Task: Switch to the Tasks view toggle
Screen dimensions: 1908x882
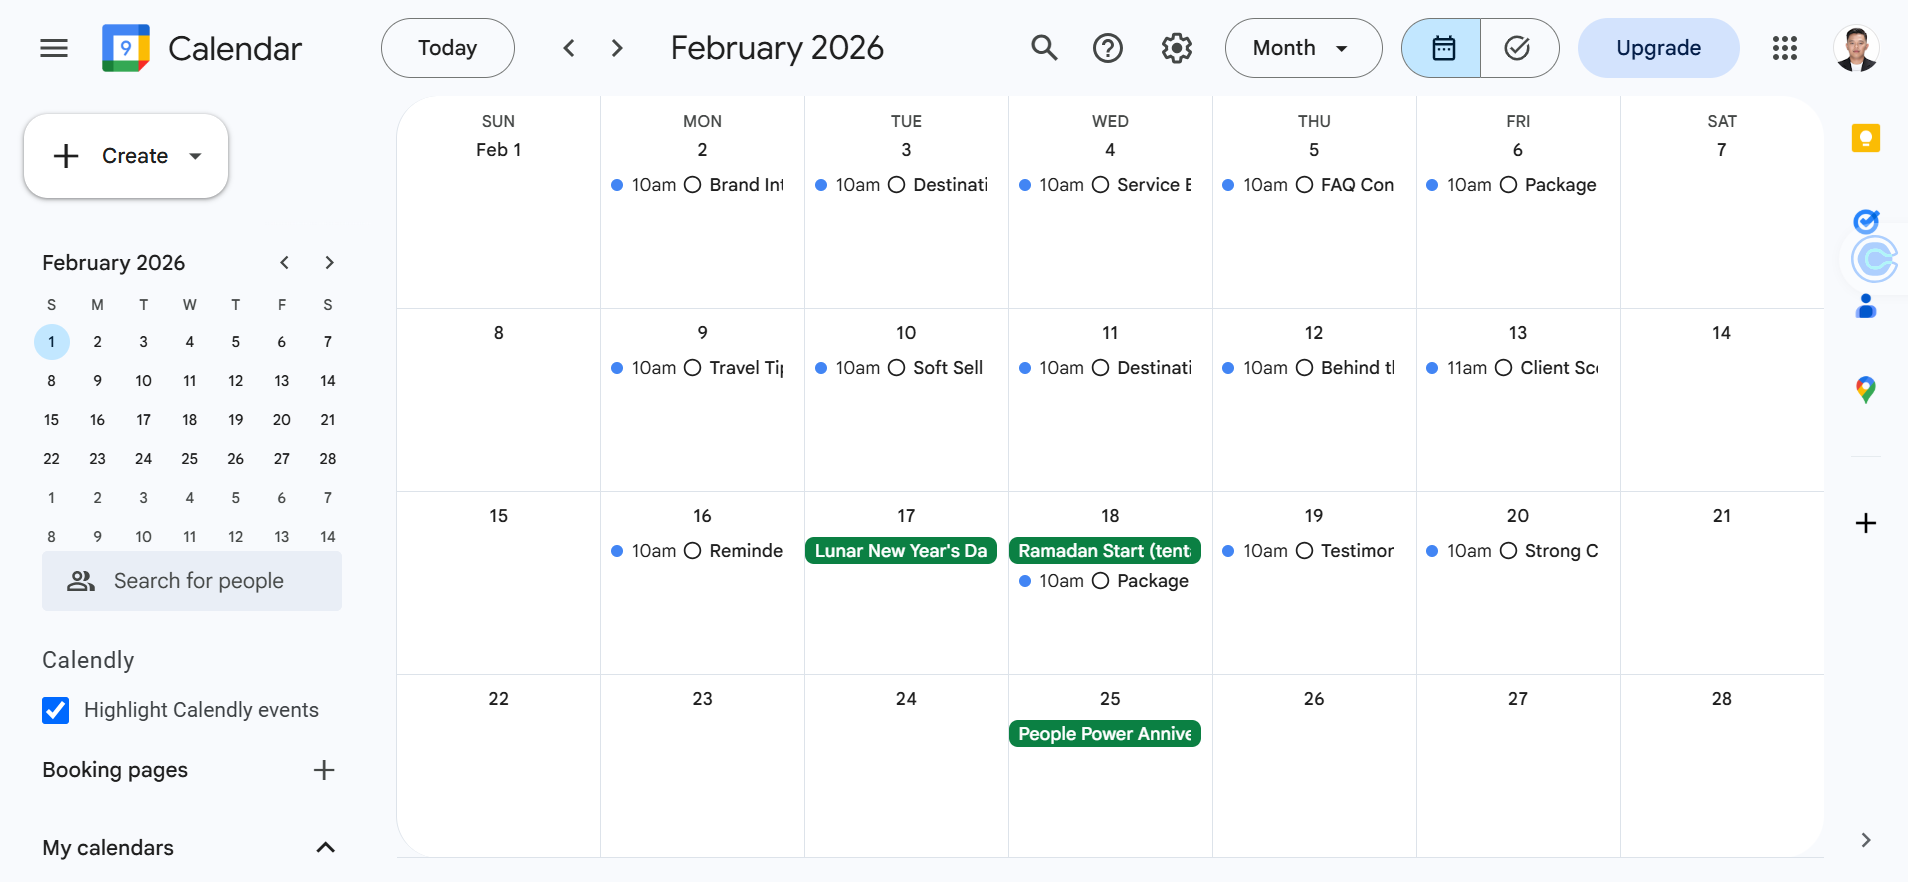Action: pos(1518,48)
